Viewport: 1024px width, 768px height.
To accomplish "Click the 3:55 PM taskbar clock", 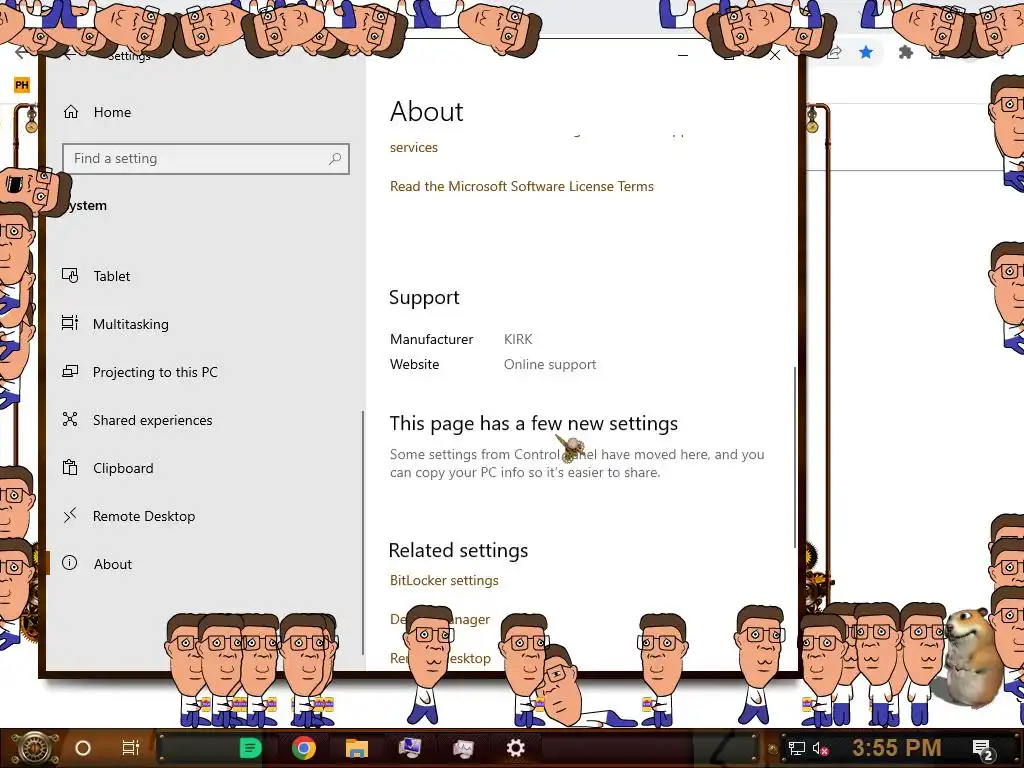I will click(897, 748).
